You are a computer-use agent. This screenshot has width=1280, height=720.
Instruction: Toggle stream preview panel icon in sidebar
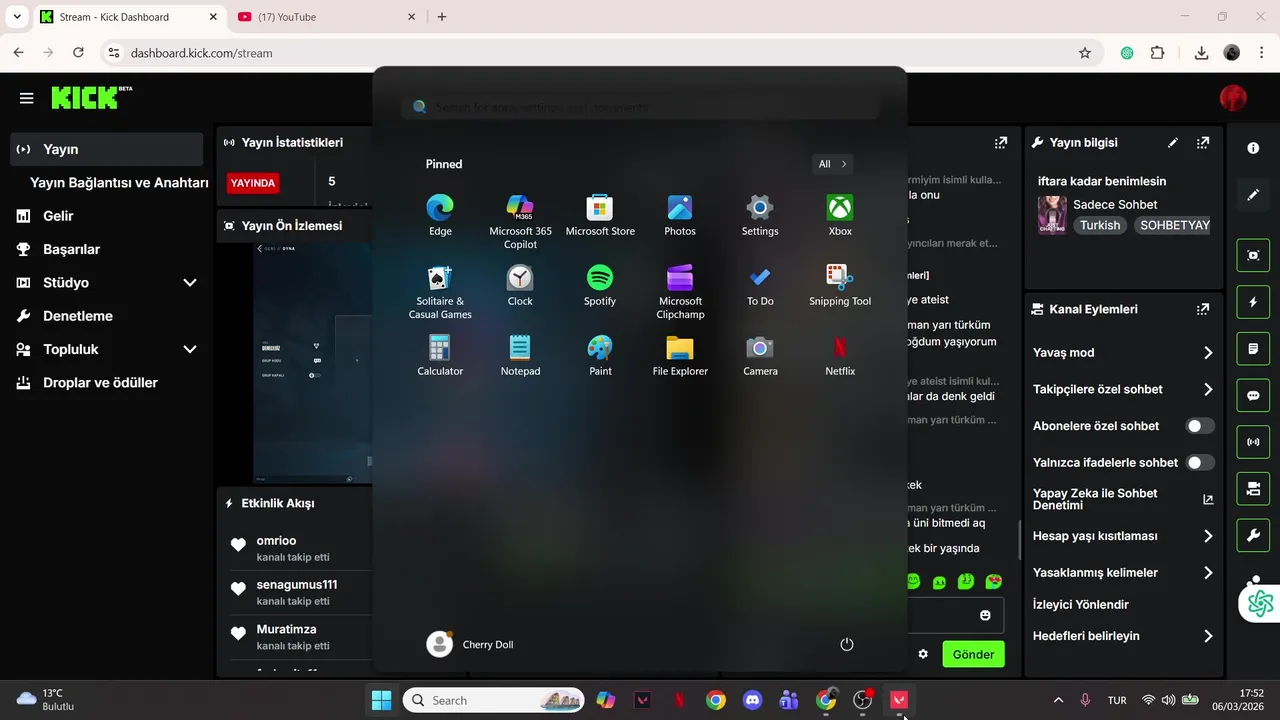tap(1253, 255)
